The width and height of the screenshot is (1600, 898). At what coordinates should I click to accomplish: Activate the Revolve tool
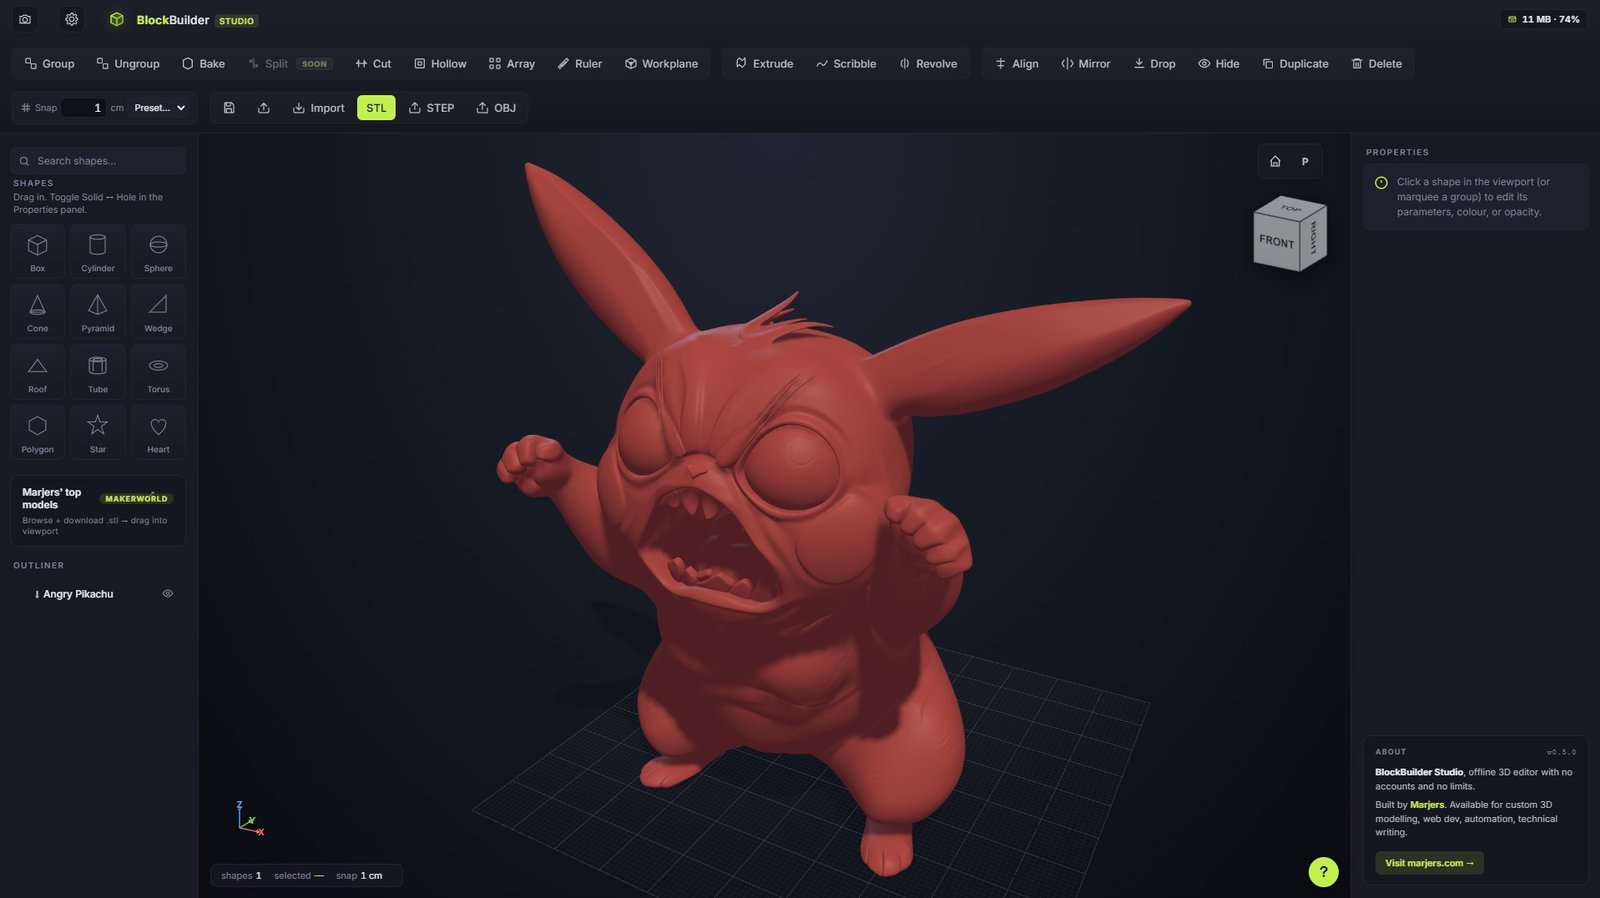928,63
